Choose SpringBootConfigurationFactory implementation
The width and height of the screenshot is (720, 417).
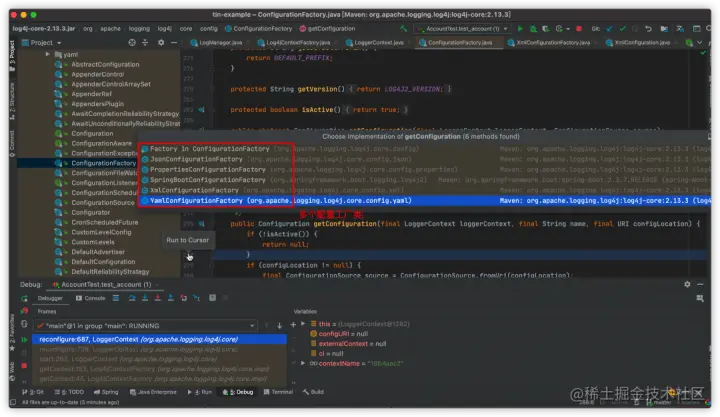click(425, 180)
